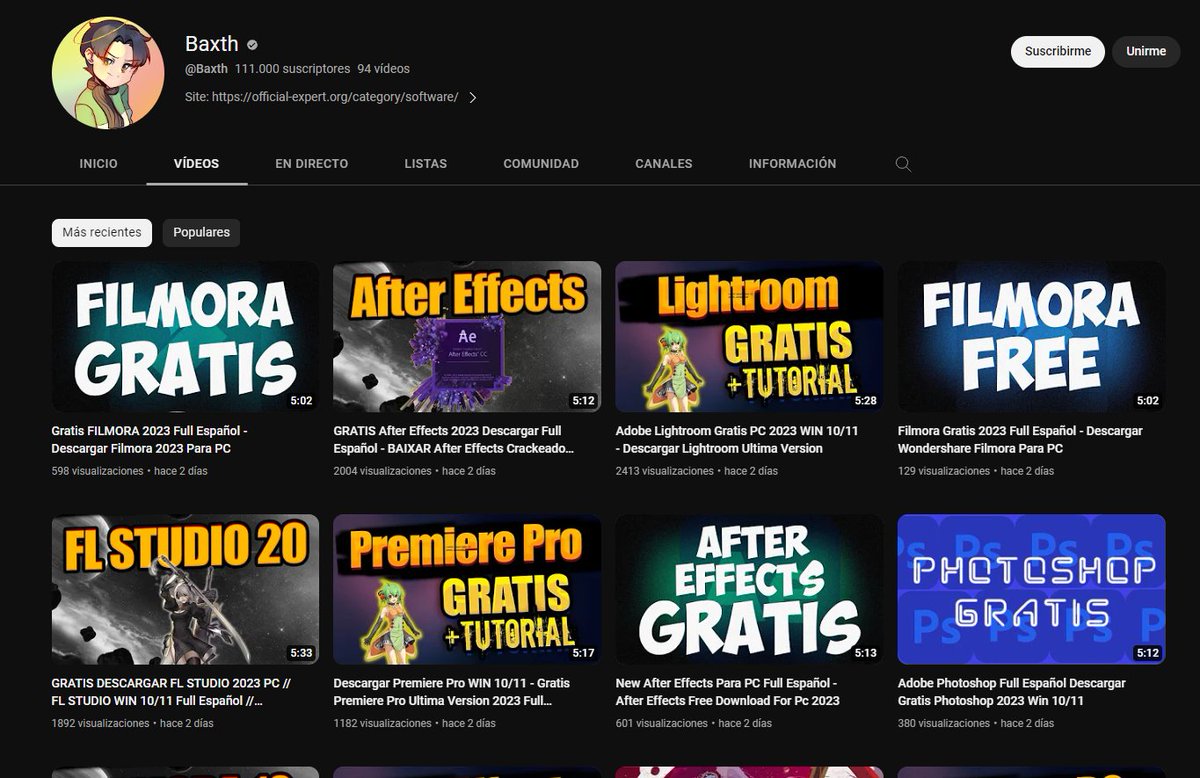Open the official-expert.org site link
Viewport: 1200px width, 778px height.
tap(335, 97)
